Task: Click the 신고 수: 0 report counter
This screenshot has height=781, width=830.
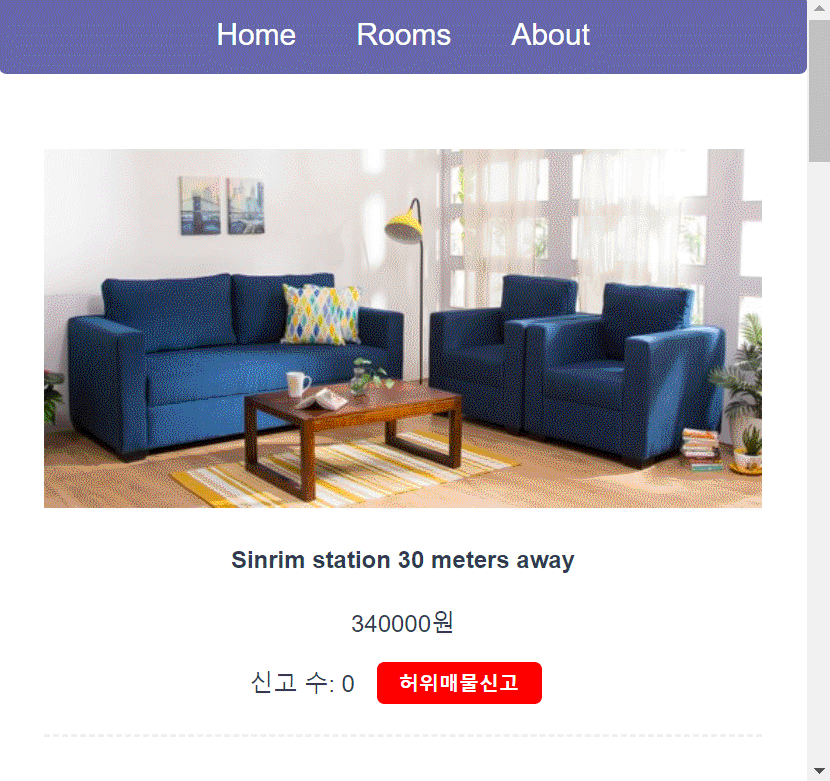Action: 302,683
